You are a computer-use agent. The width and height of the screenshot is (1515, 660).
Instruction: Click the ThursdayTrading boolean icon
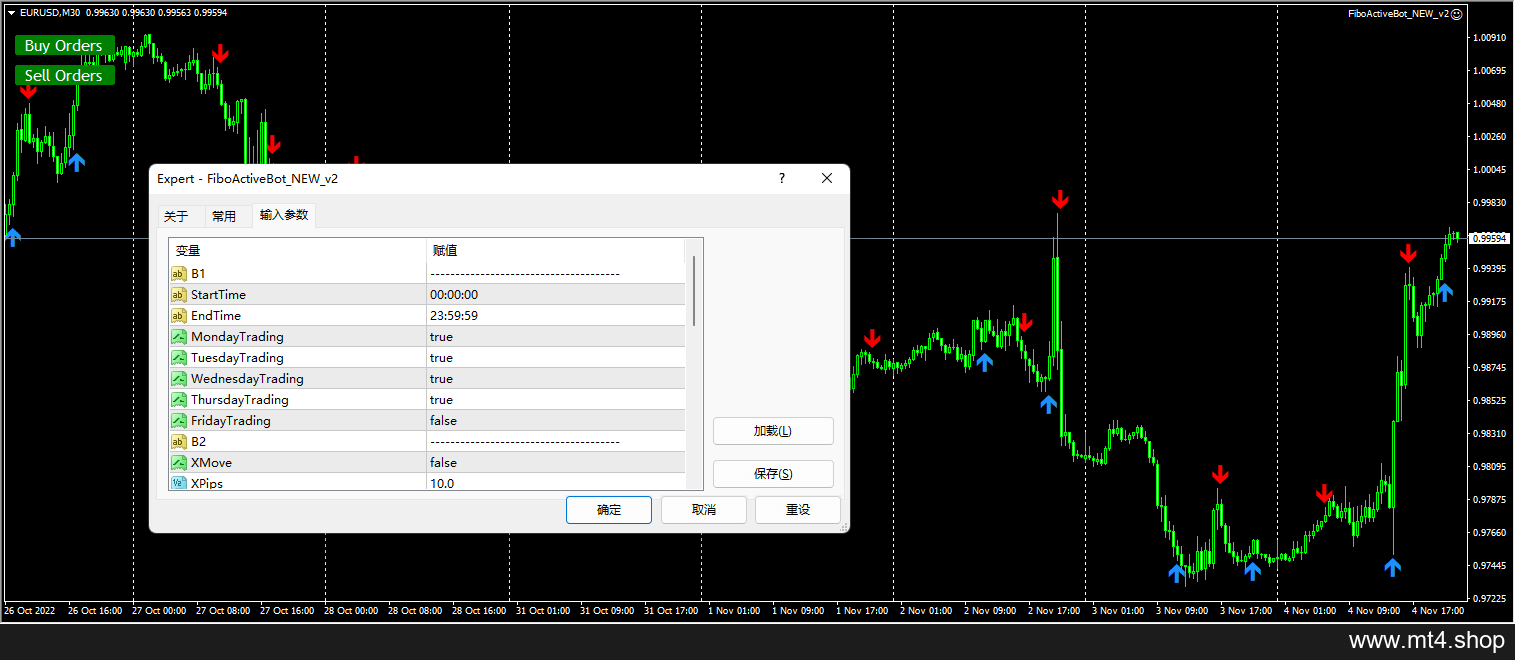179,400
